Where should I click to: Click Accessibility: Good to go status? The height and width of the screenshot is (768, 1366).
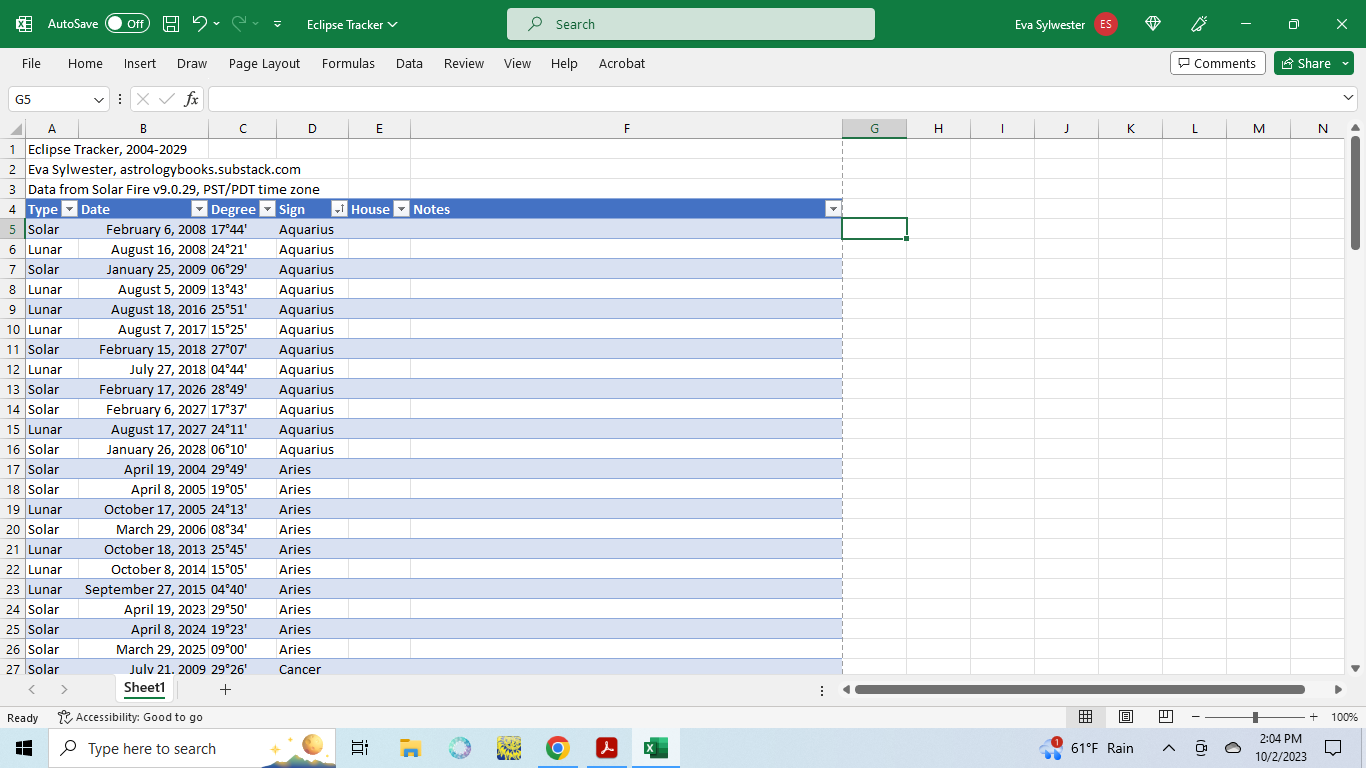point(130,717)
